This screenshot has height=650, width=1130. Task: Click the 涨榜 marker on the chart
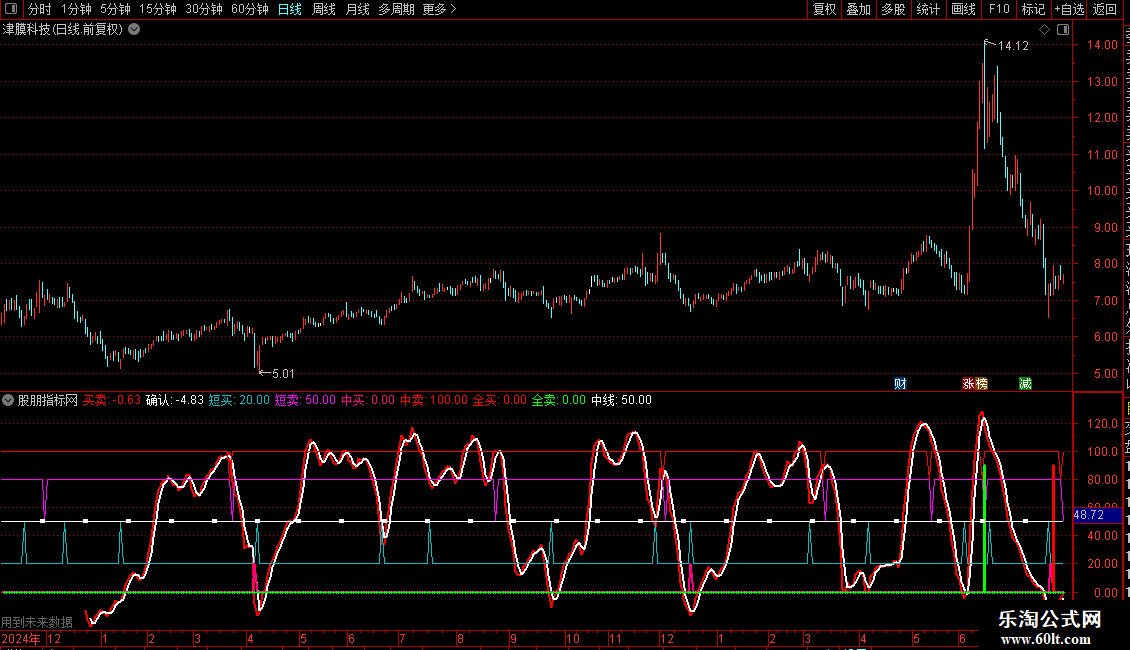click(x=975, y=383)
